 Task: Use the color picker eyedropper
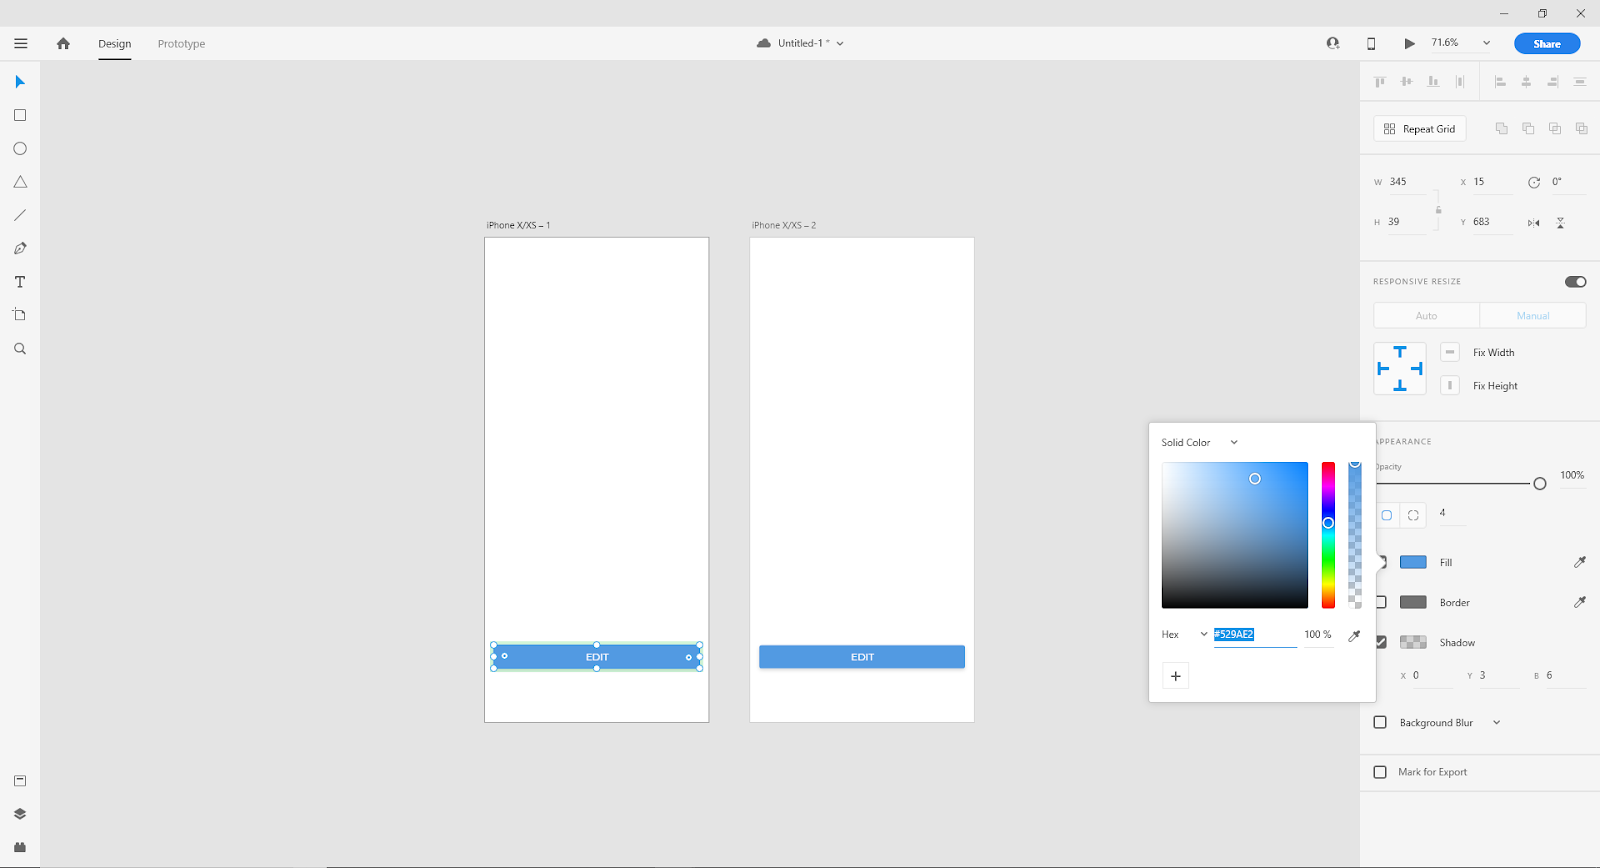coord(1354,635)
